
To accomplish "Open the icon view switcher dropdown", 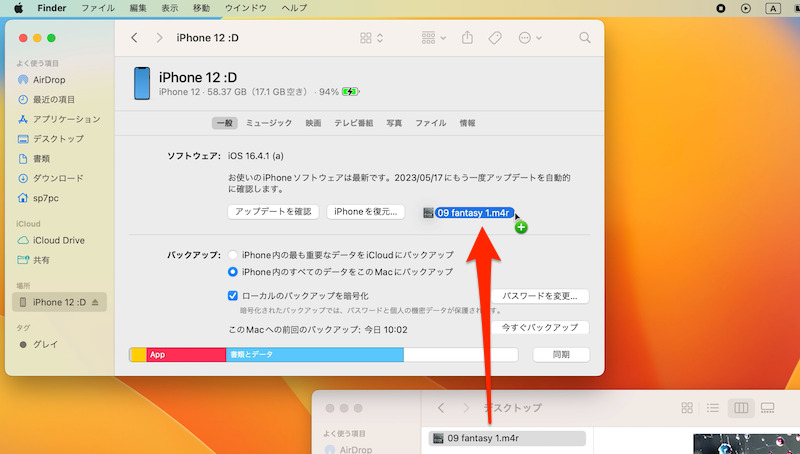I will tap(371, 38).
